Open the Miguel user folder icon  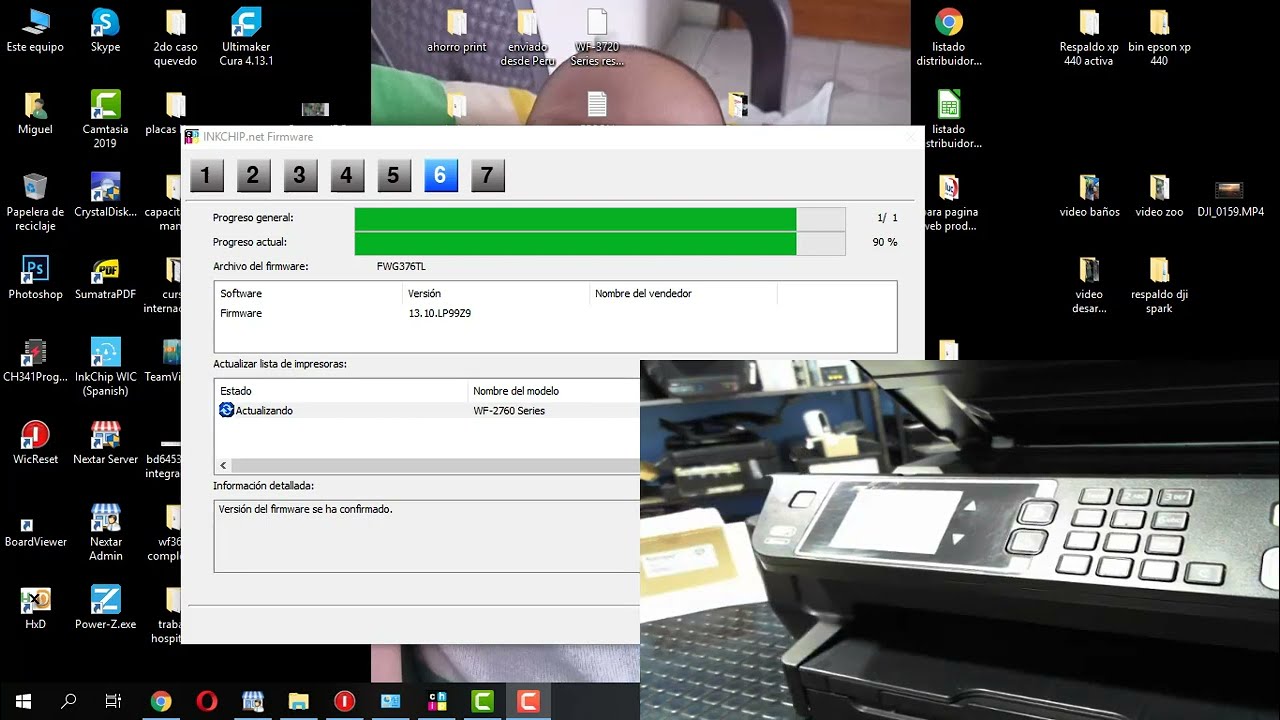point(35,113)
